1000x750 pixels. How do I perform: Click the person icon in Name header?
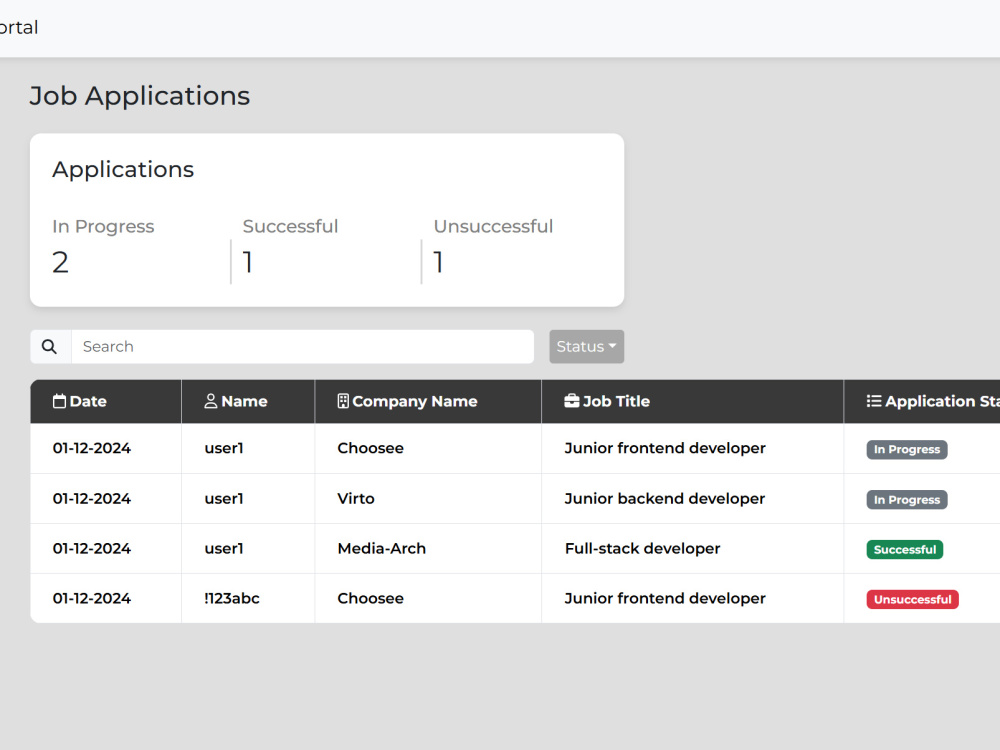tap(210, 401)
